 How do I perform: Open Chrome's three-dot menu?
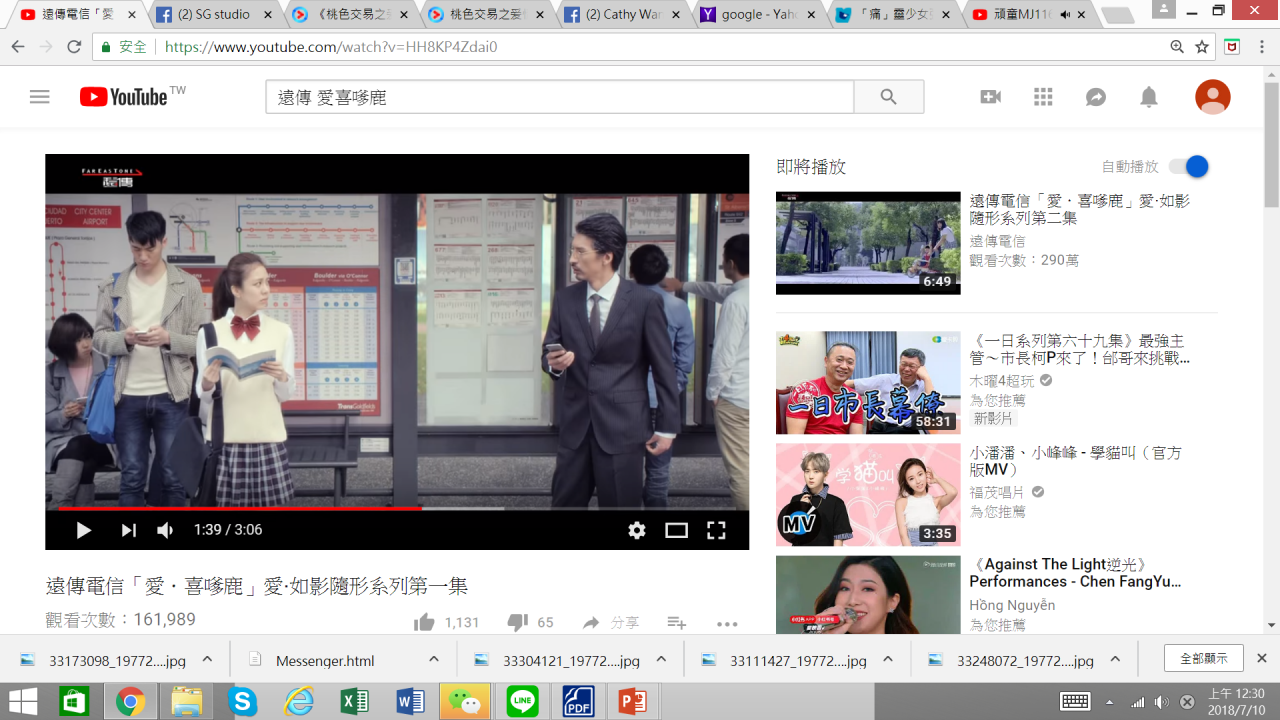tap(1262, 47)
